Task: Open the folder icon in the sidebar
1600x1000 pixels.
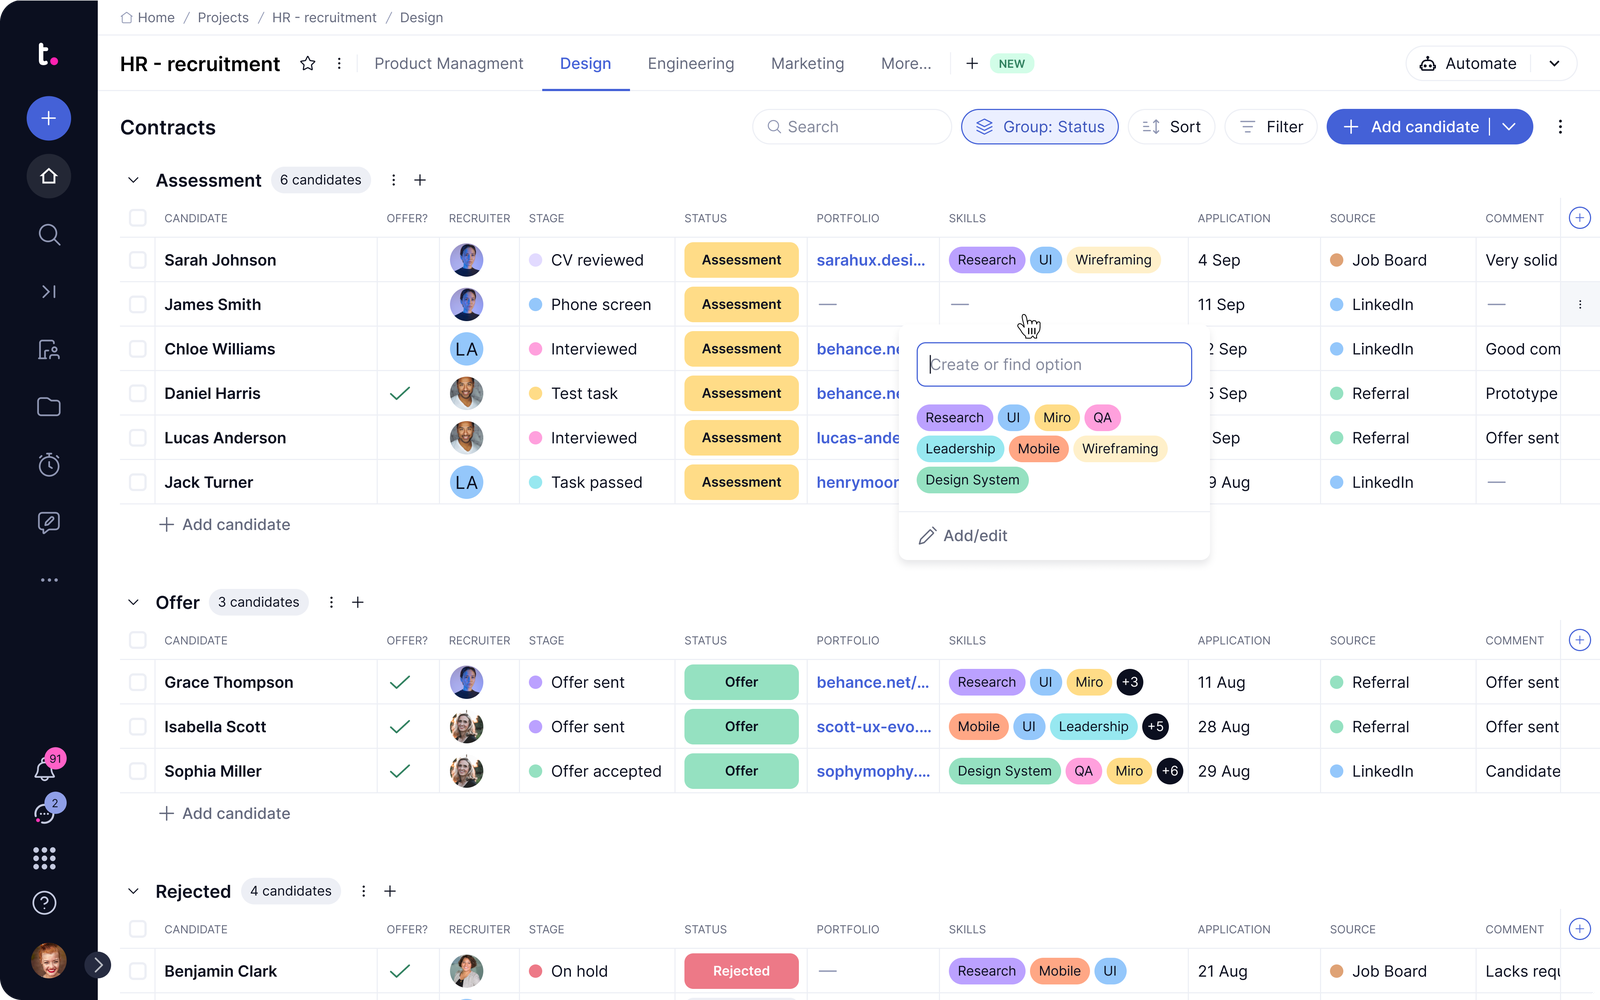Action: (49, 407)
